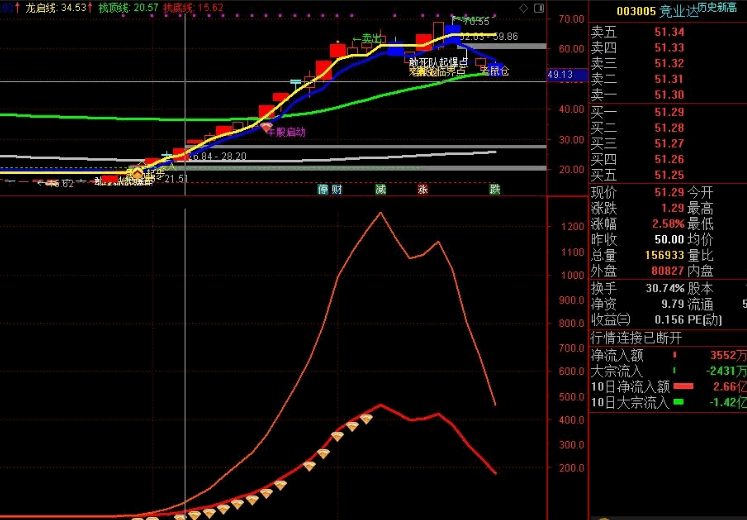The image size is (747, 520).
Task: Click the 70.00 price axis label
Action: point(573,20)
